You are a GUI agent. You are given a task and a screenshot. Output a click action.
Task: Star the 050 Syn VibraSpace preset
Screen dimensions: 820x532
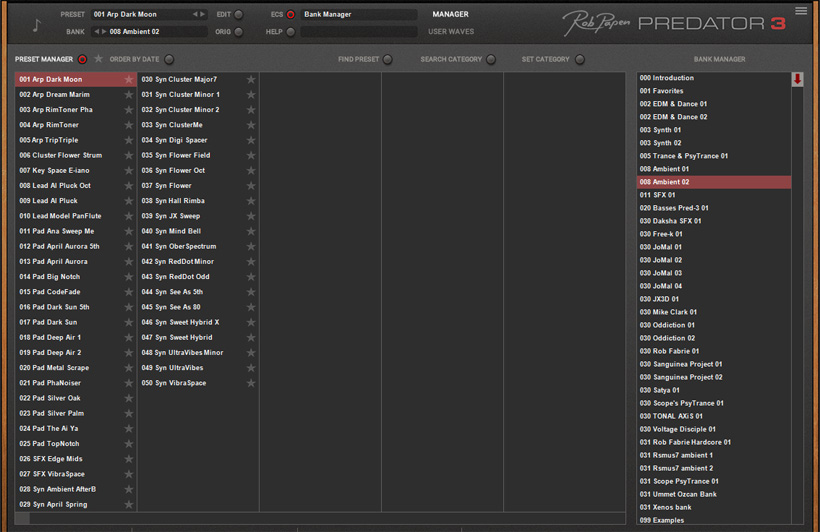251,383
